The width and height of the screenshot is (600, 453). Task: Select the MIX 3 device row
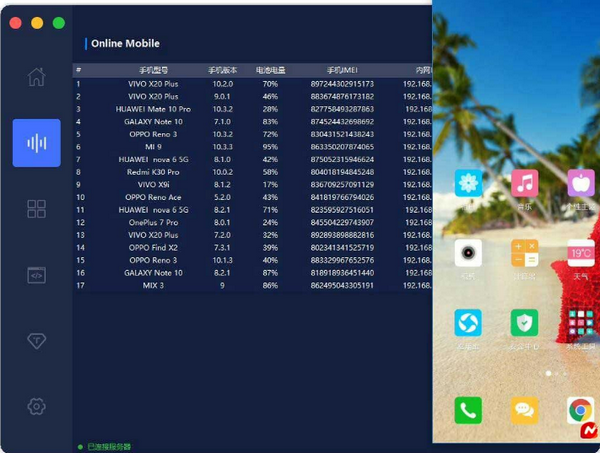click(x=253, y=285)
